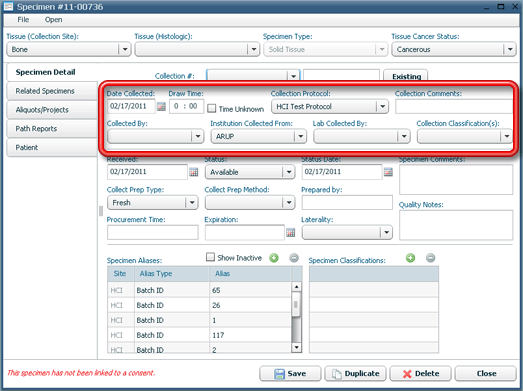This screenshot has width=523, height=391.
Task: Switch to Patient tab
Action: click(52, 147)
